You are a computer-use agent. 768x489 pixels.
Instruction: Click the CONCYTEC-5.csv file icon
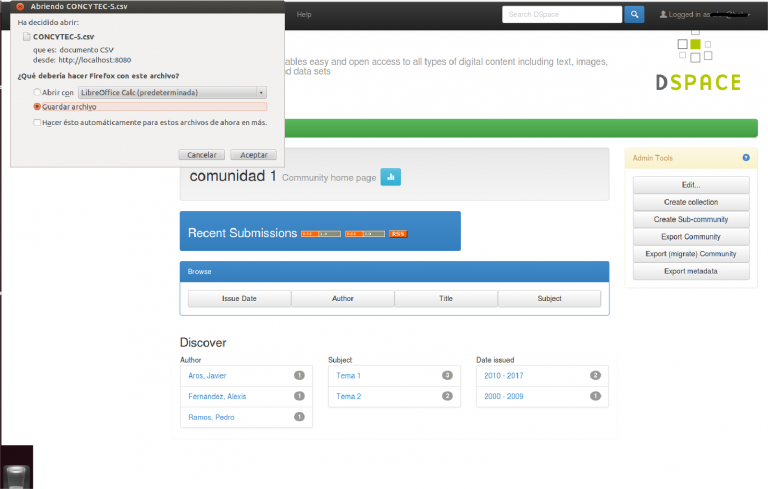coord(25,35)
